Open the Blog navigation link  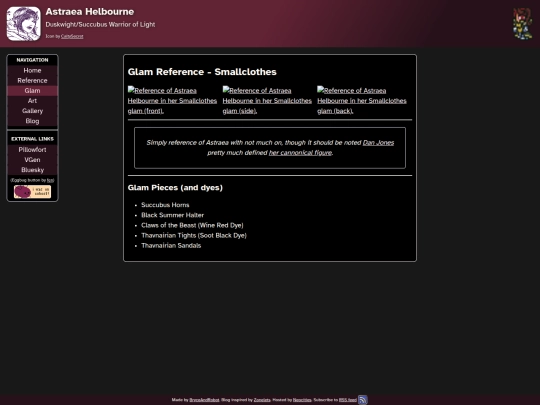[32, 121]
